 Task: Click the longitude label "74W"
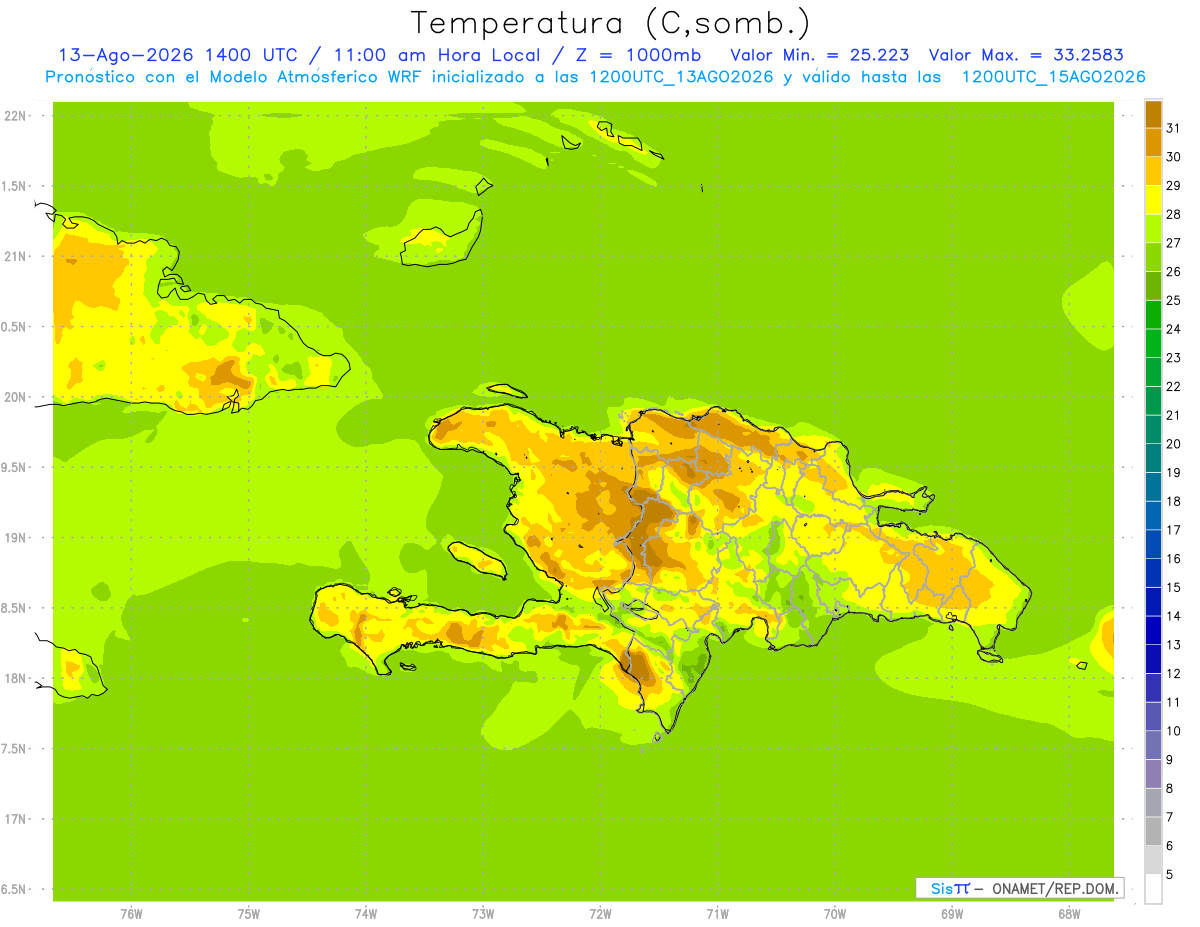(366, 914)
